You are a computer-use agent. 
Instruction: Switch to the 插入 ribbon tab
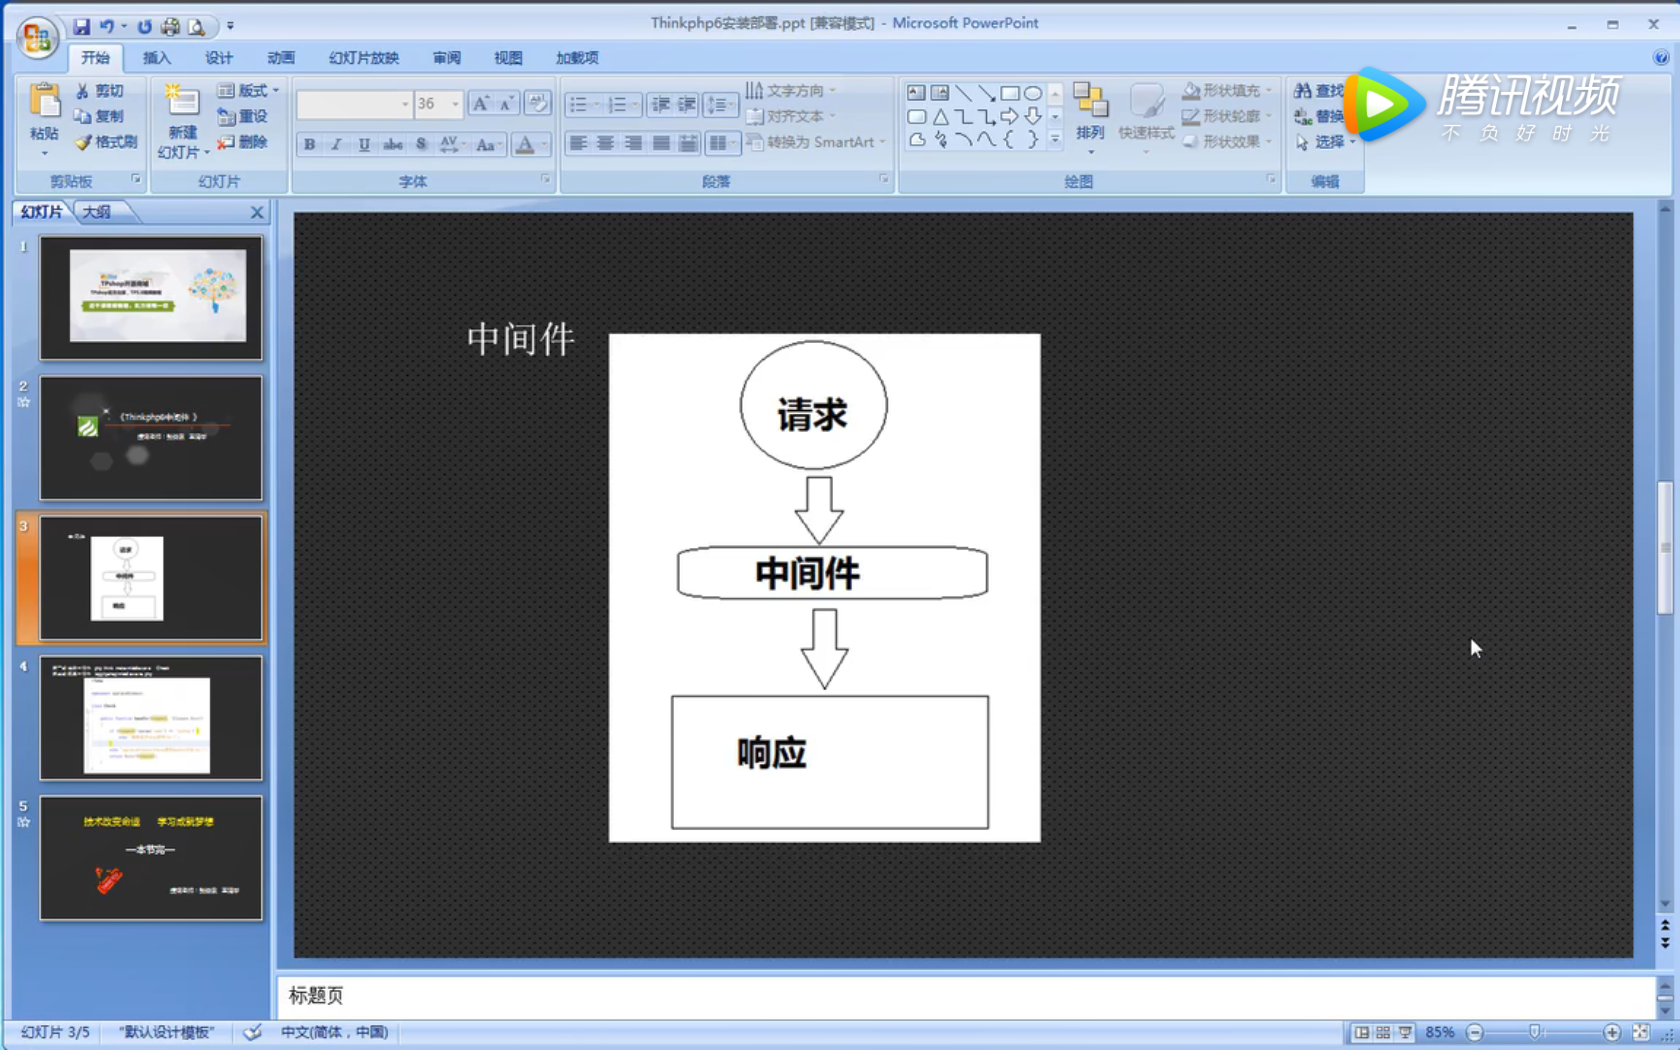coord(156,58)
